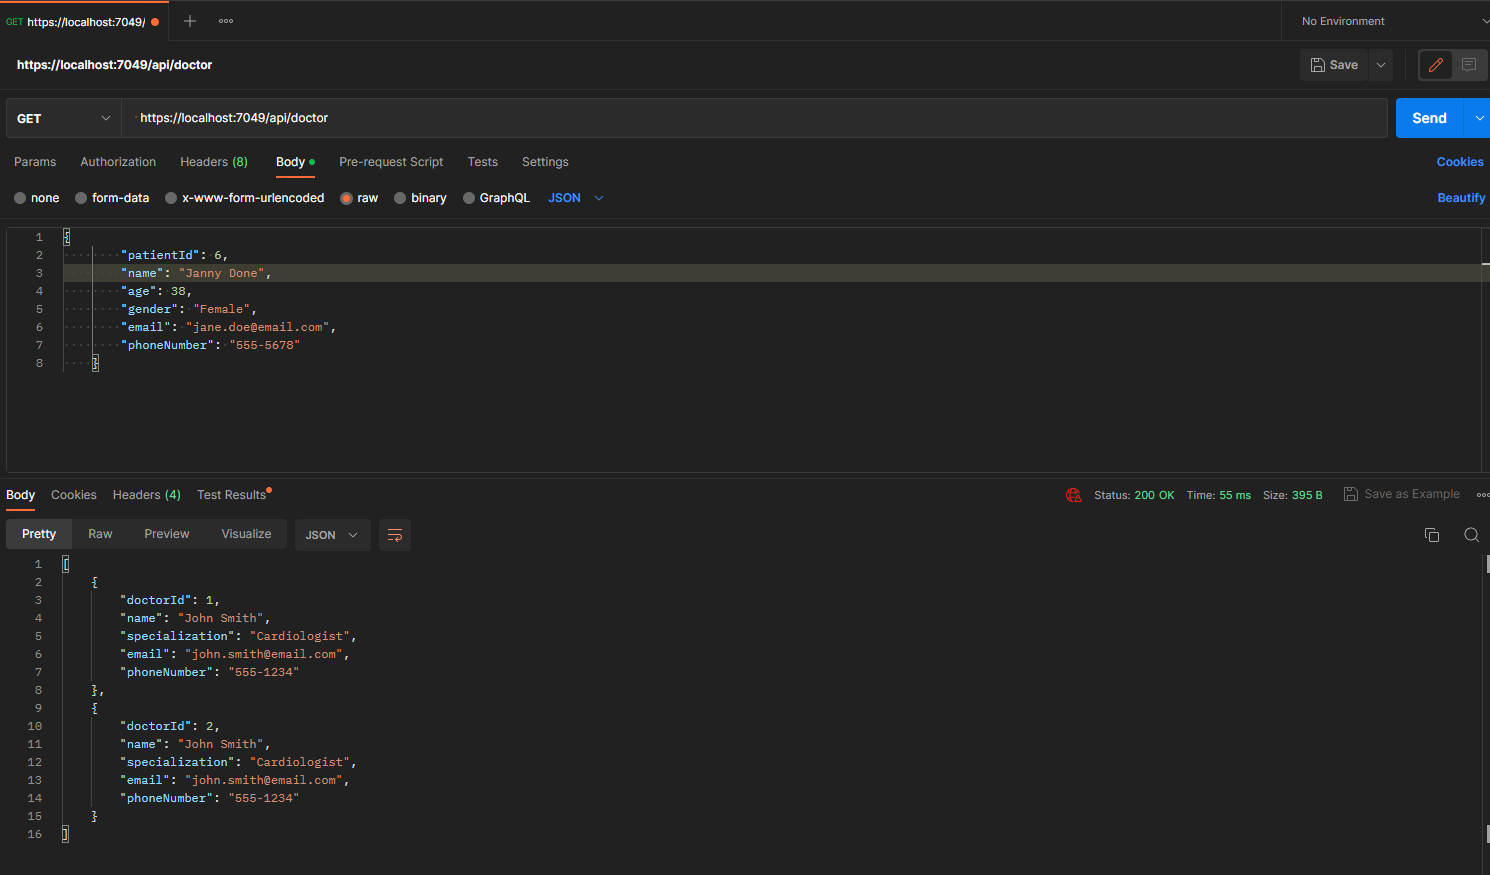Click the red network globe status icon
Screen dimensions: 1490x875
1074,495
